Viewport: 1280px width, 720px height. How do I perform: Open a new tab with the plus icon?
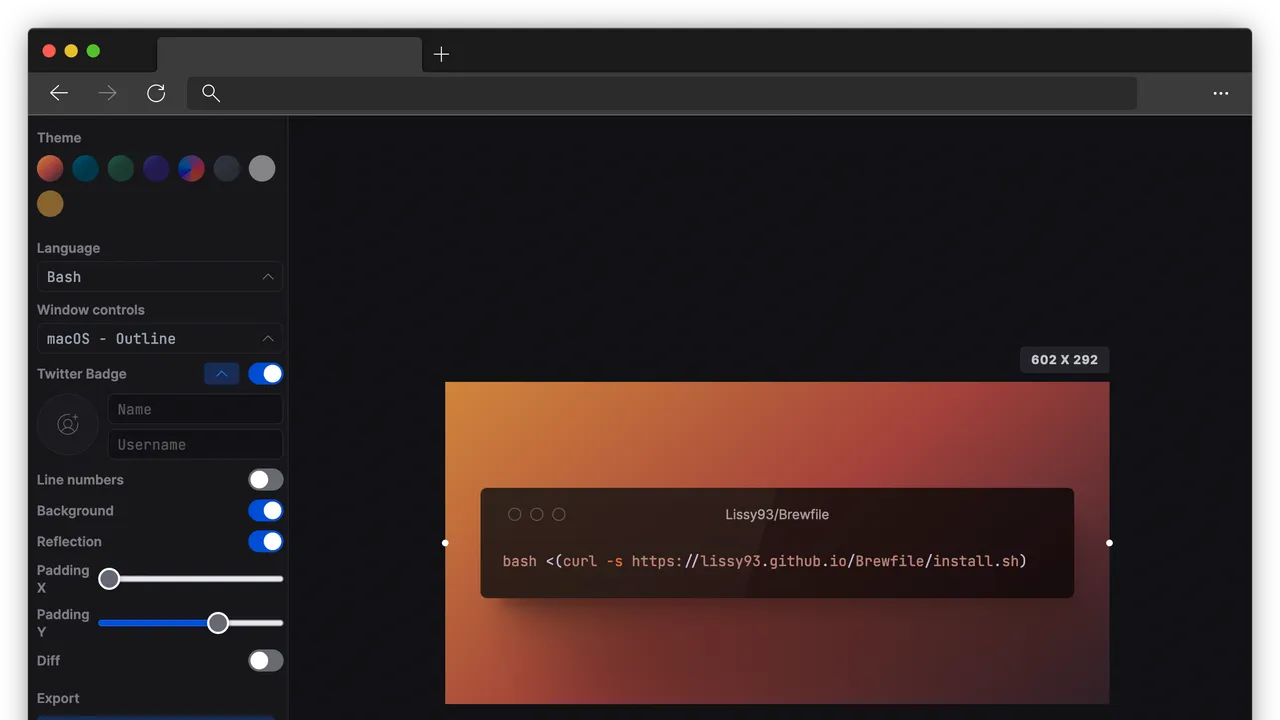441,54
